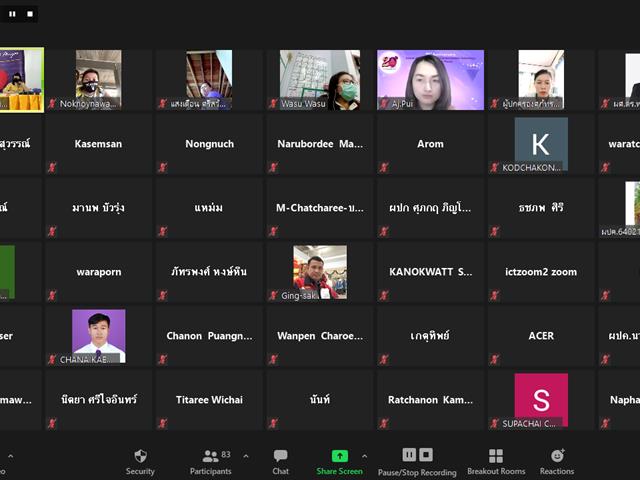
Task: Click the muted mic icon on Nongnuch tile
Action: (x=162, y=167)
